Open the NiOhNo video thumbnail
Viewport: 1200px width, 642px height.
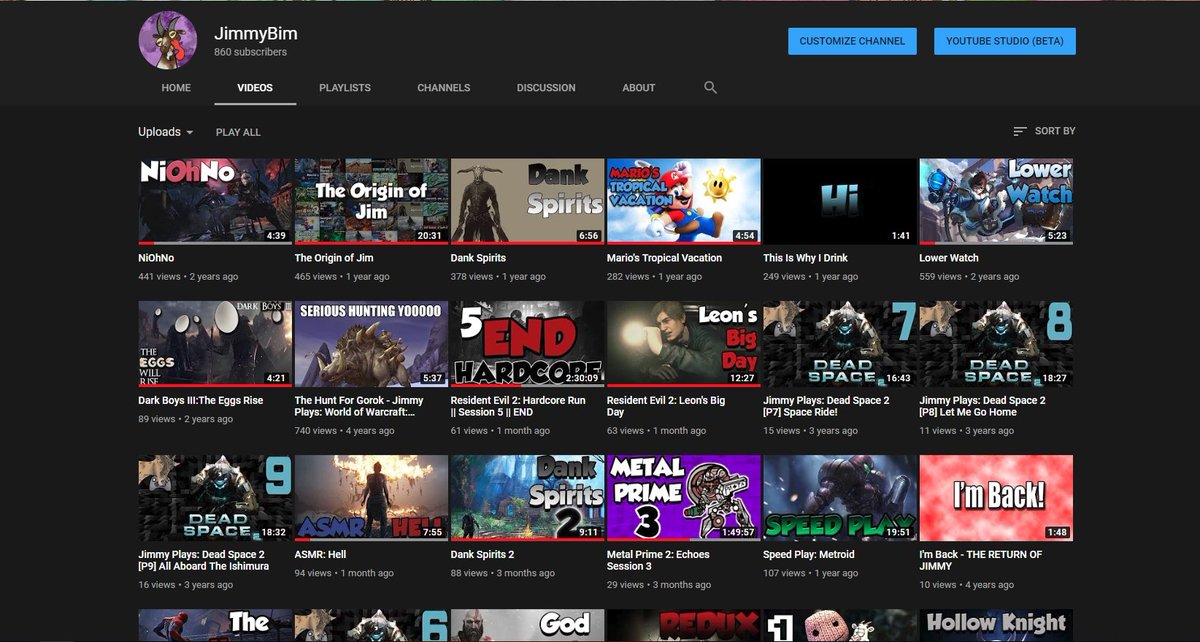[x=215, y=202]
